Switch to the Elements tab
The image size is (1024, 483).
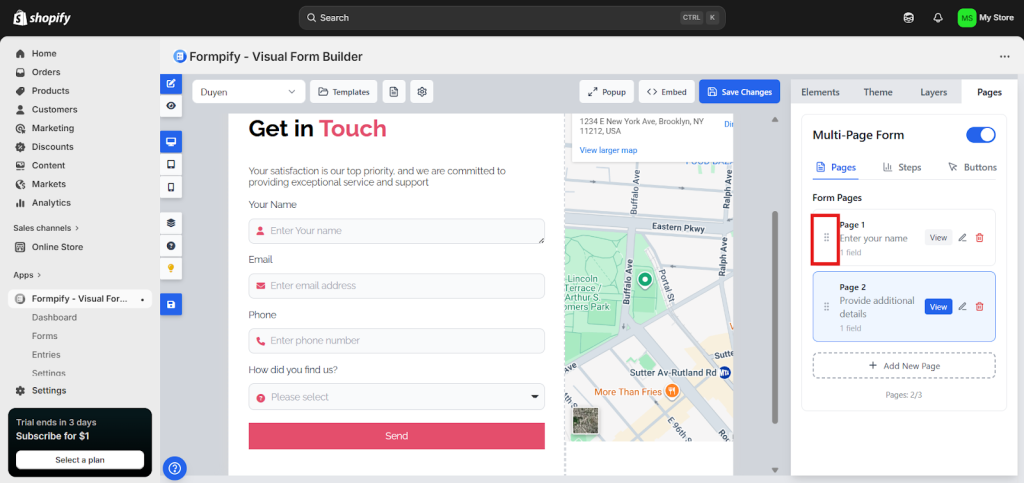[820, 92]
